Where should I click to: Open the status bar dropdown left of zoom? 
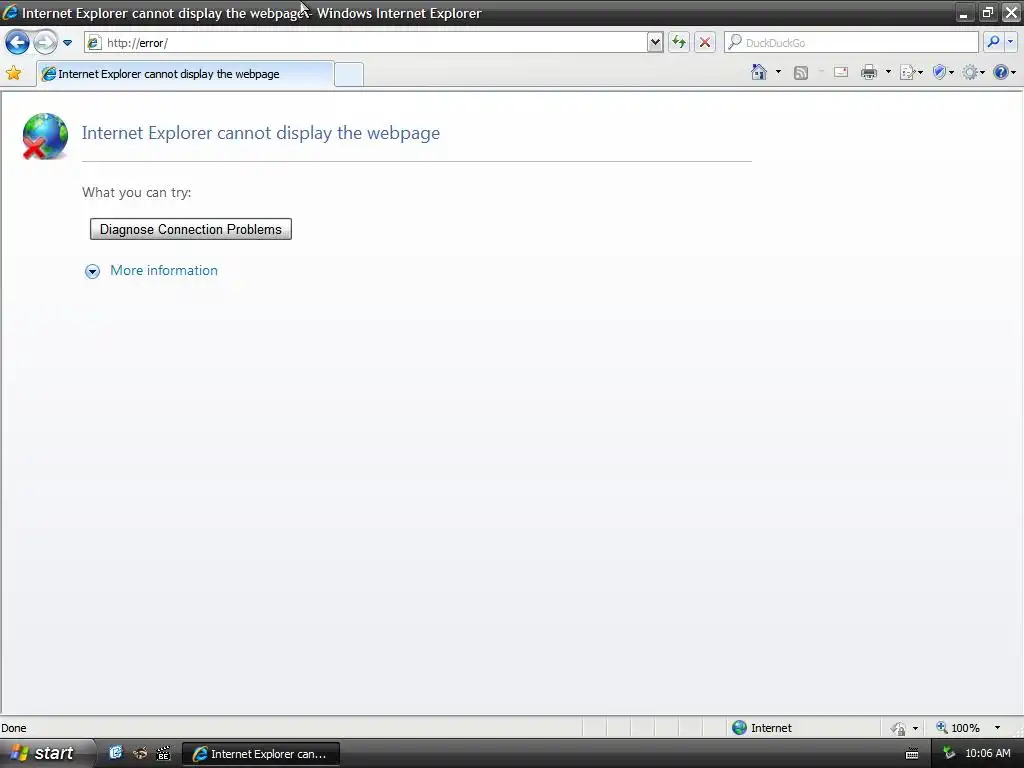[x=915, y=728]
